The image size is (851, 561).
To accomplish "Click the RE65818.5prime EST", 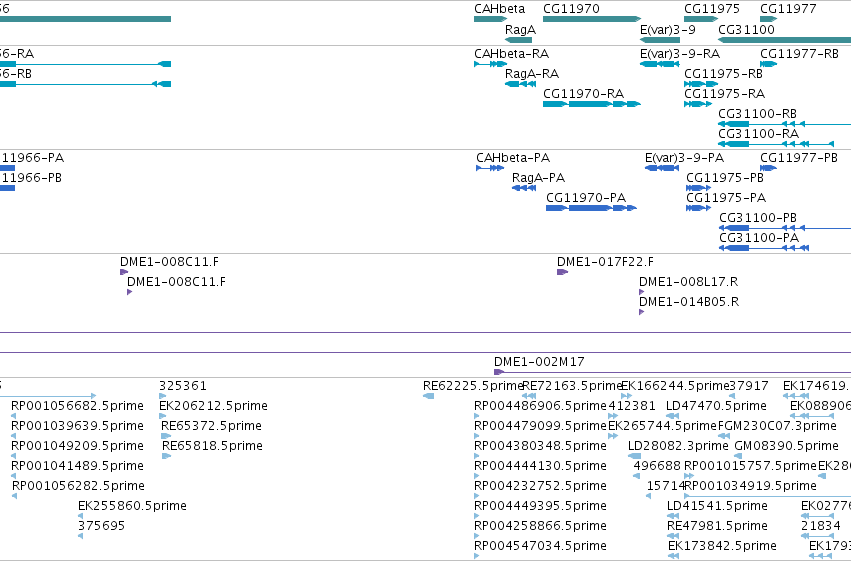I will (x=166, y=456).
